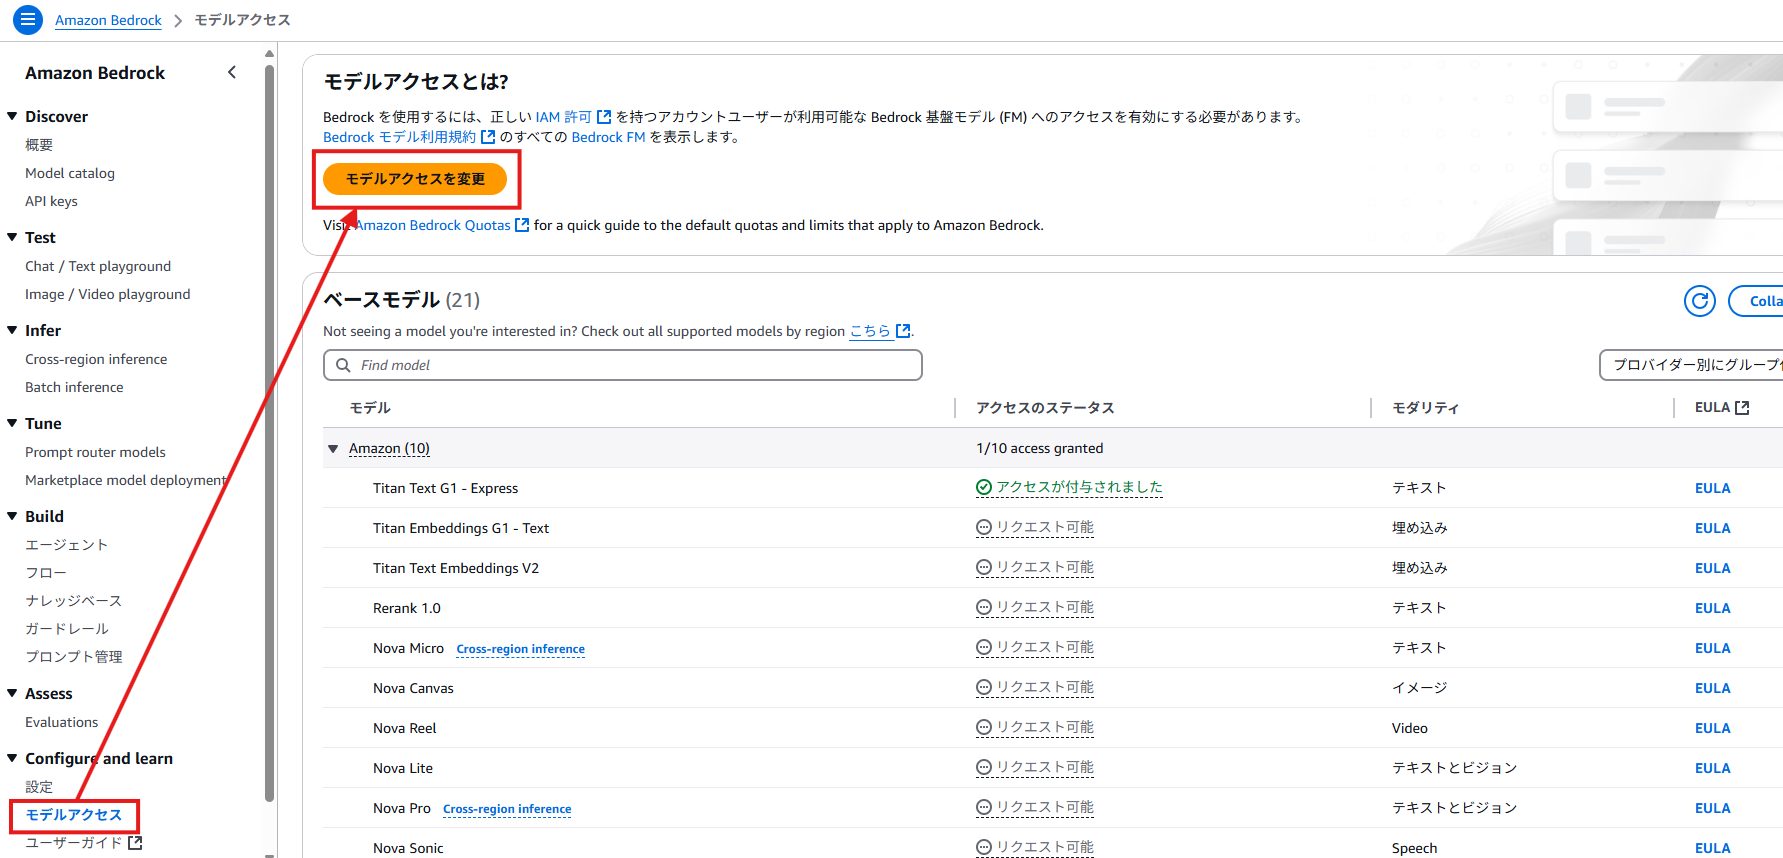Click external link icon after こちら
The width and height of the screenshot is (1783, 858).
pos(903,331)
